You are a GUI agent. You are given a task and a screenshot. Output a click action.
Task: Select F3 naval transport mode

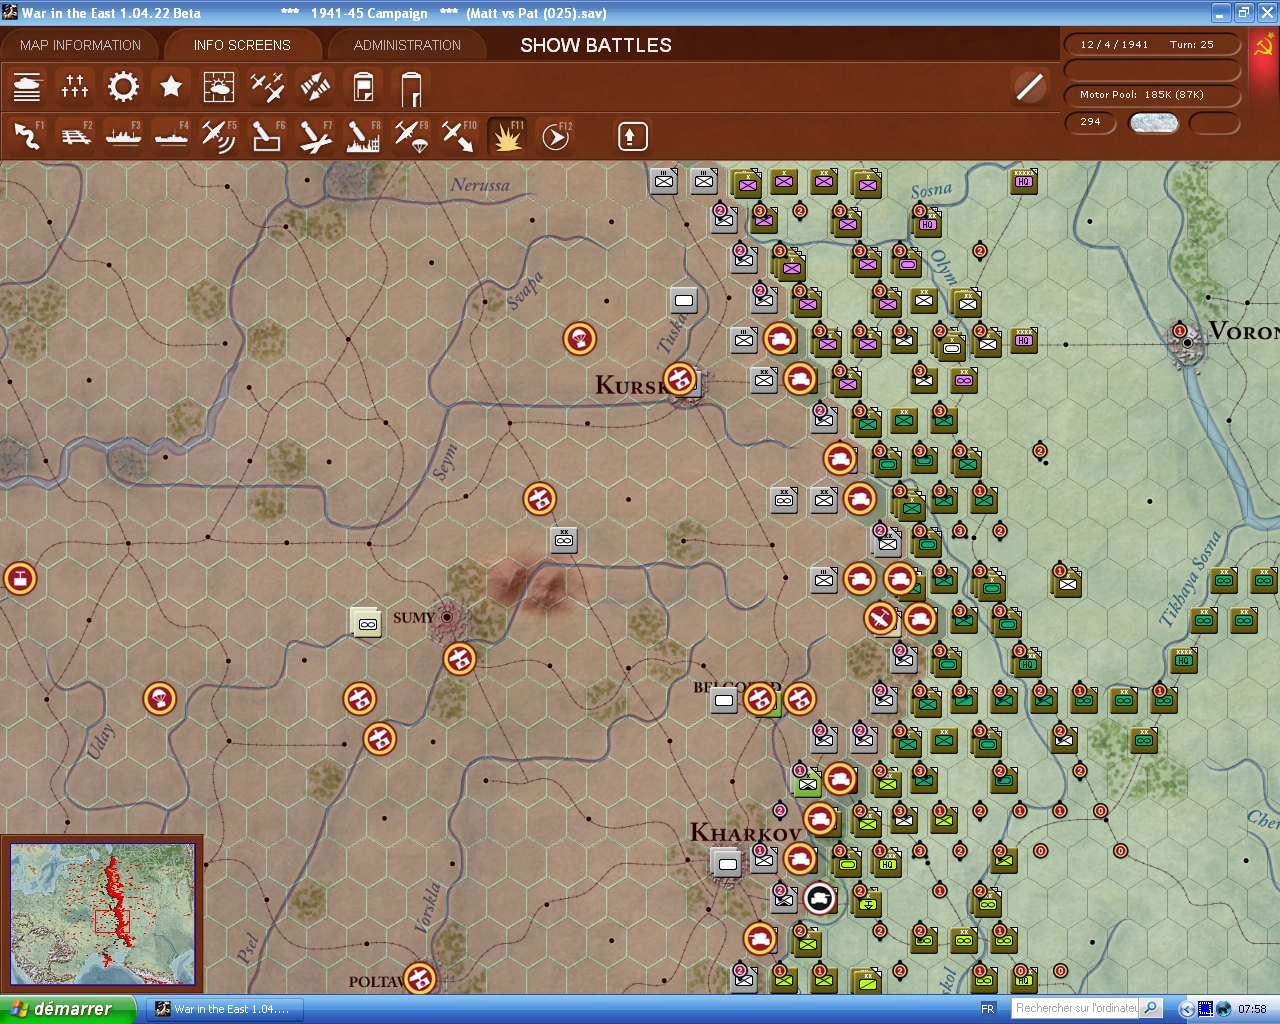123,136
